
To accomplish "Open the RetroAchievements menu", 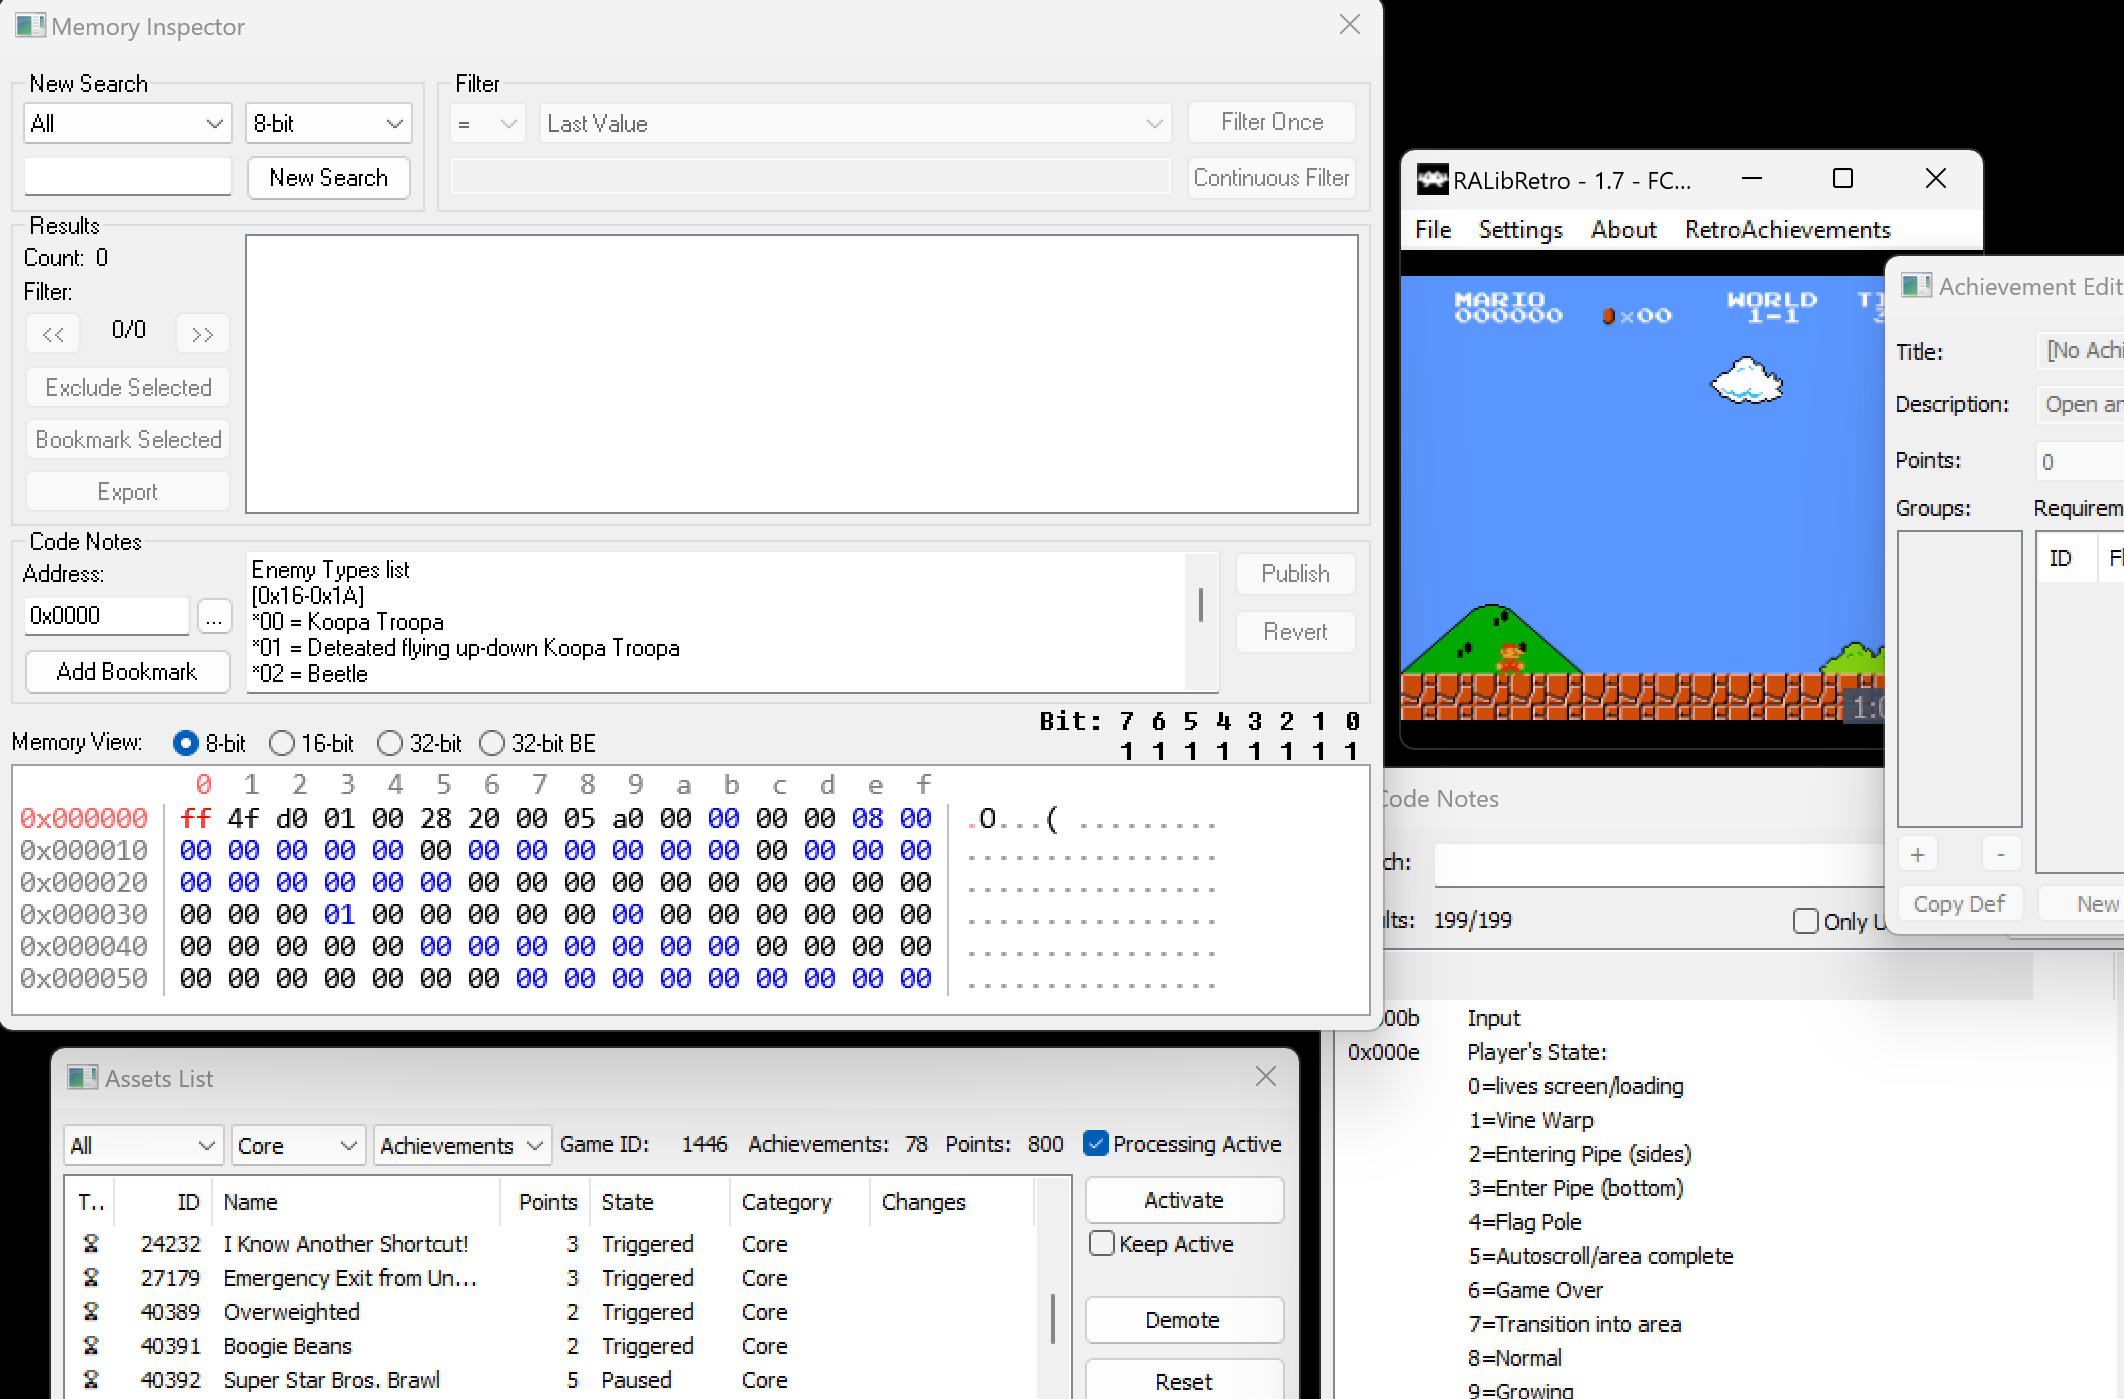I will coord(1788,229).
